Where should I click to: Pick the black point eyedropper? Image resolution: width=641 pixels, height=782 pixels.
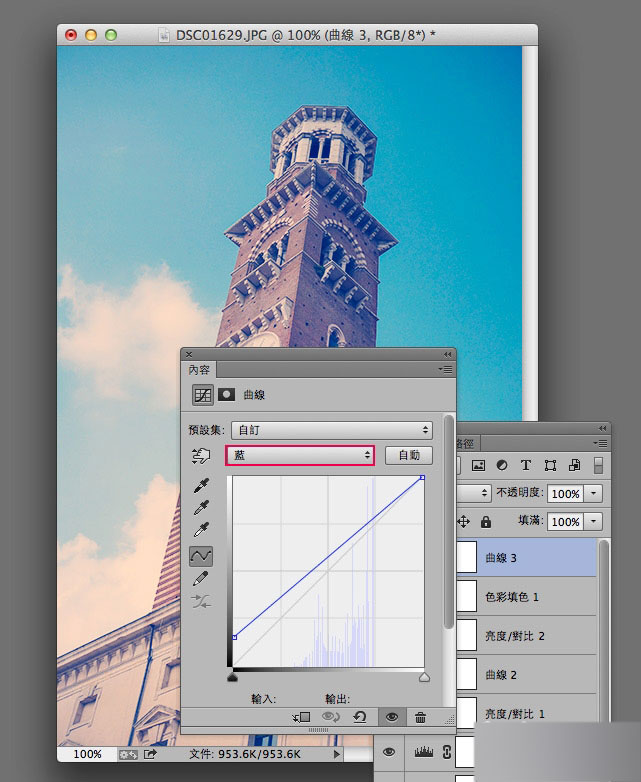201,485
